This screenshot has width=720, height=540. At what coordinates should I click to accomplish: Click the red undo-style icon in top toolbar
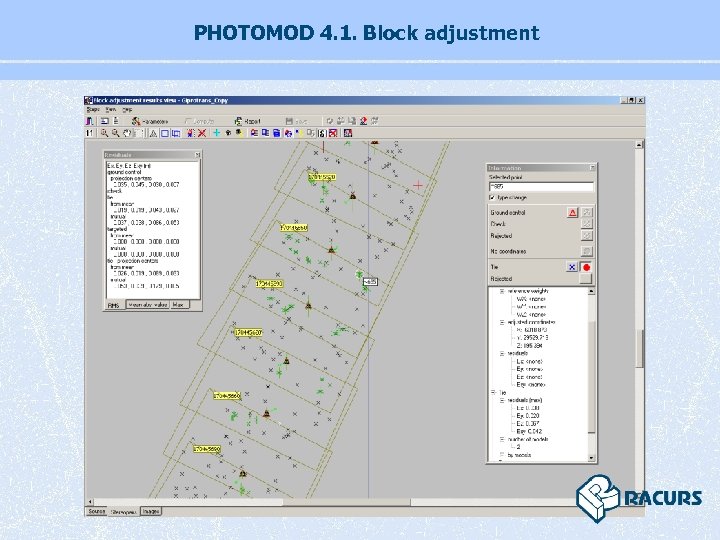coord(364,121)
